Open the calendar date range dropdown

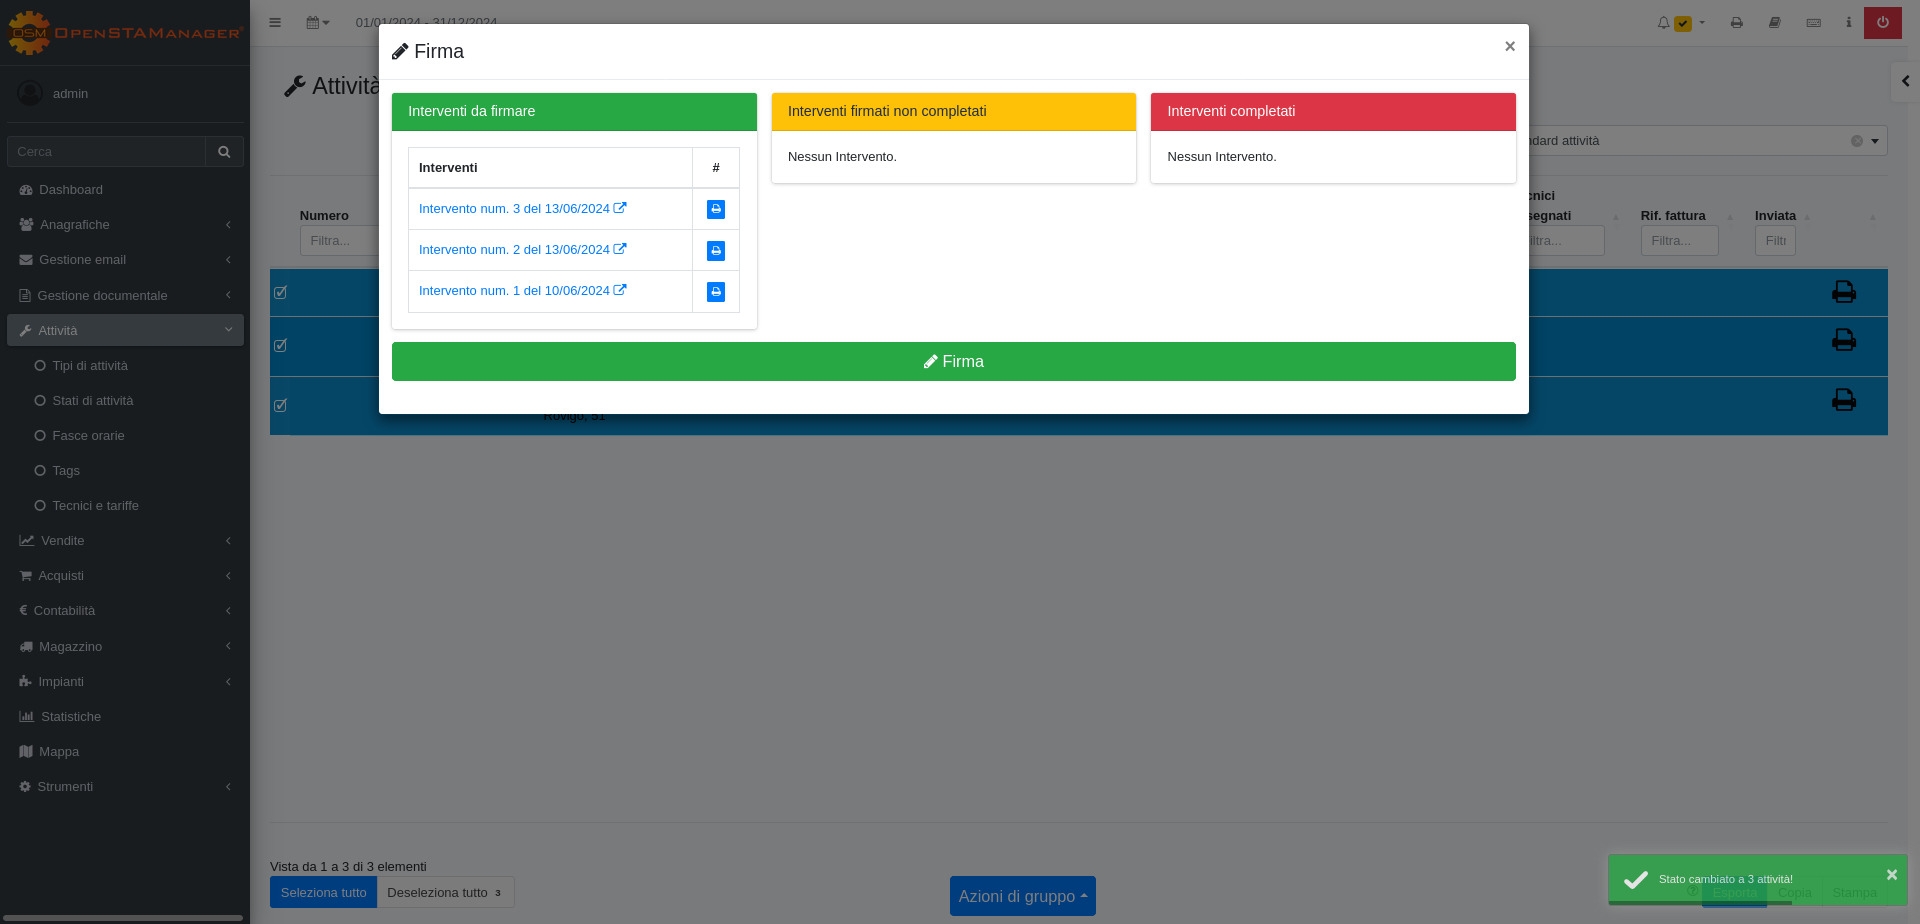coord(317,22)
